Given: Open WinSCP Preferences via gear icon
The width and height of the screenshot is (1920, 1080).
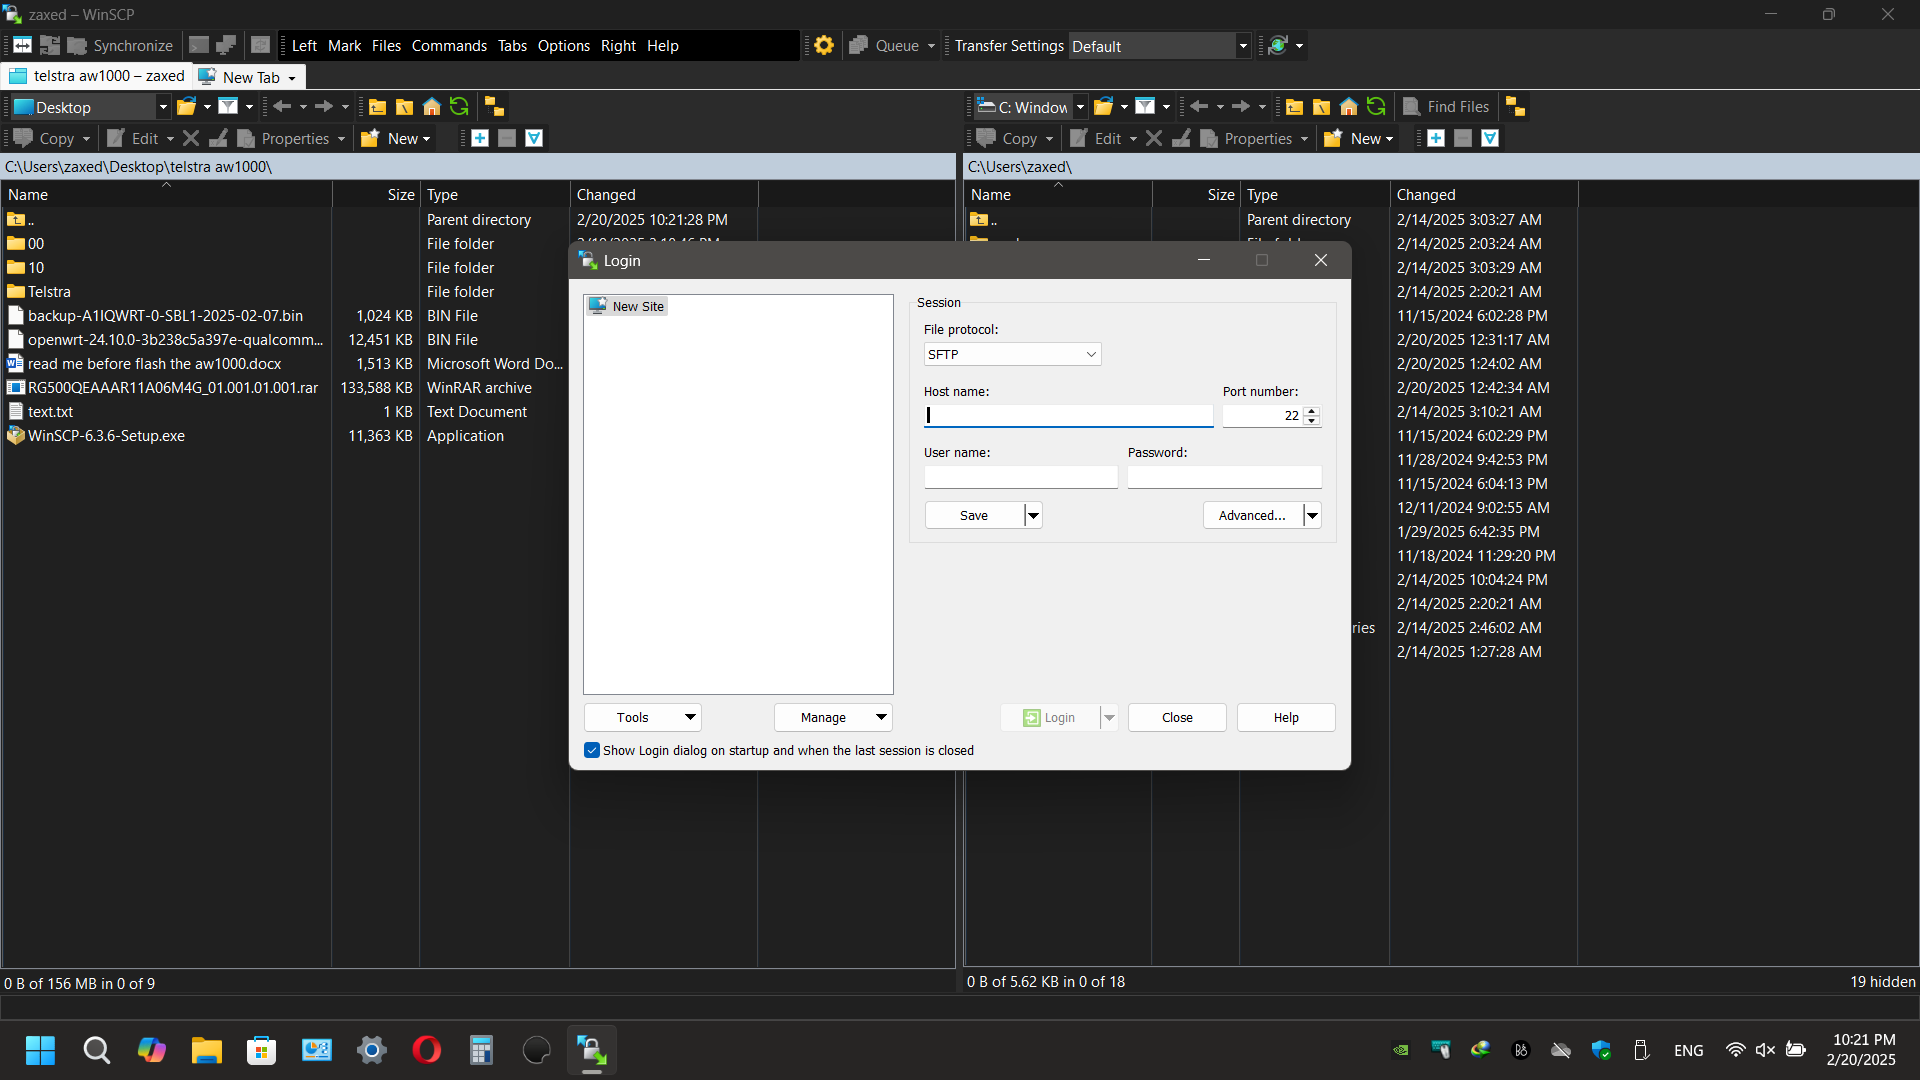Looking at the screenshot, I should tap(823, 45).
